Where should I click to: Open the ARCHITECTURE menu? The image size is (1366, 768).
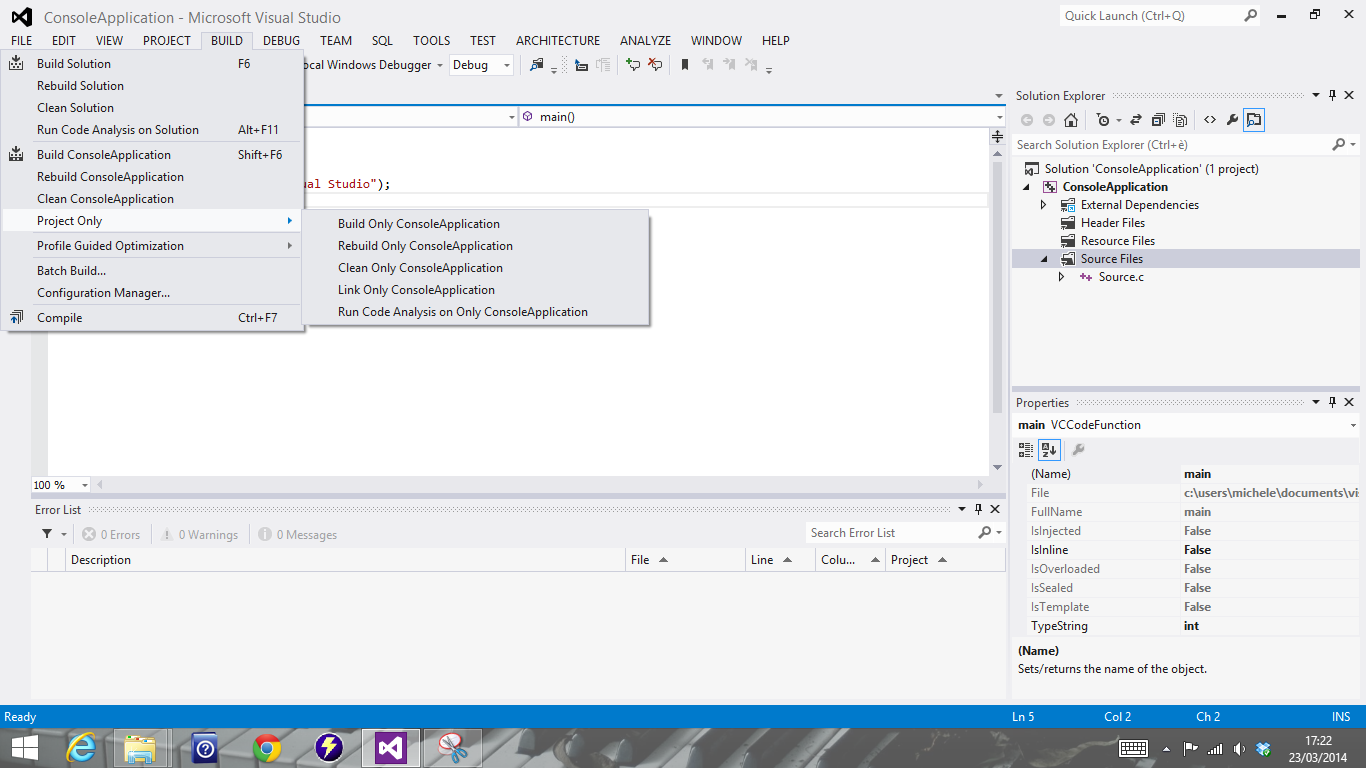tap(558, 41)
